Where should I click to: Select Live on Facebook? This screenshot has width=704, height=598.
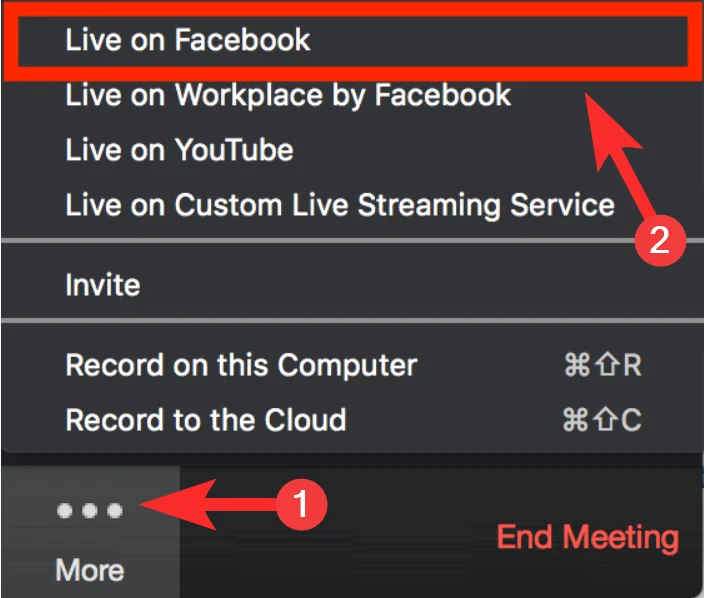pos(188,40)
